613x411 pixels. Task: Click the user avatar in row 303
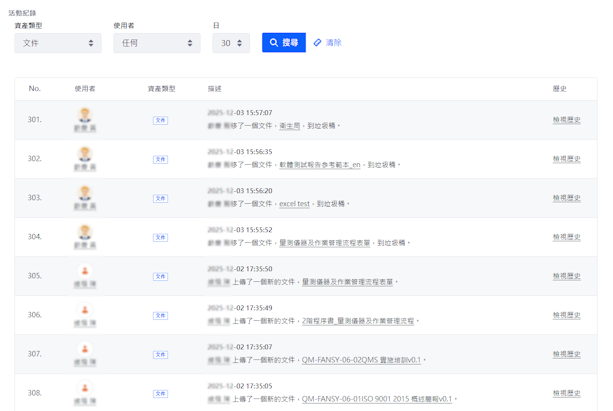pyautogui.click(x=85, y=193)
